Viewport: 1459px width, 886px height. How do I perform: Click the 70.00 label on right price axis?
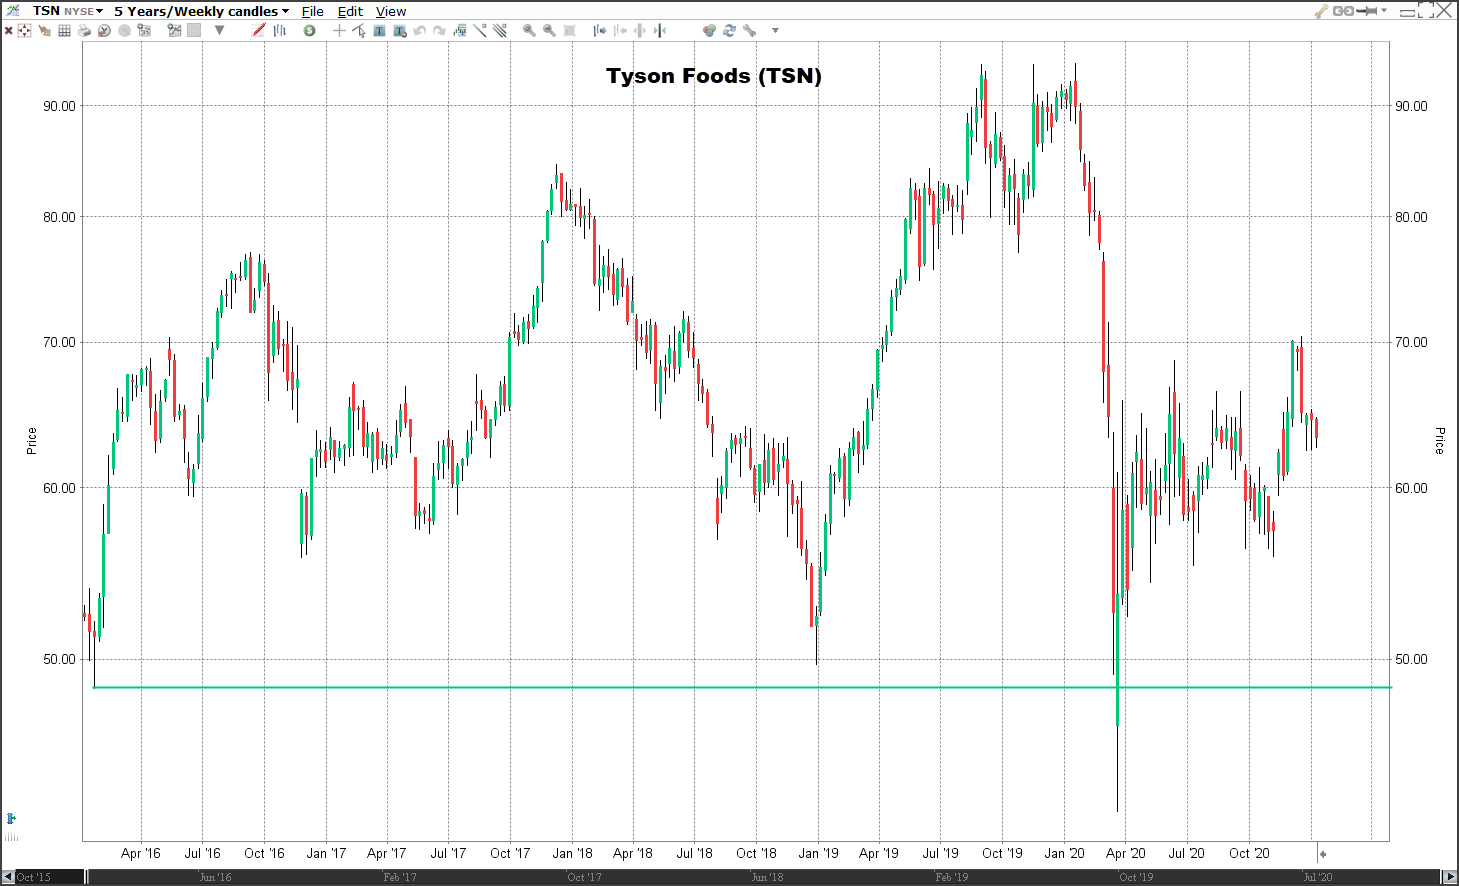[x=1411, y=342]
